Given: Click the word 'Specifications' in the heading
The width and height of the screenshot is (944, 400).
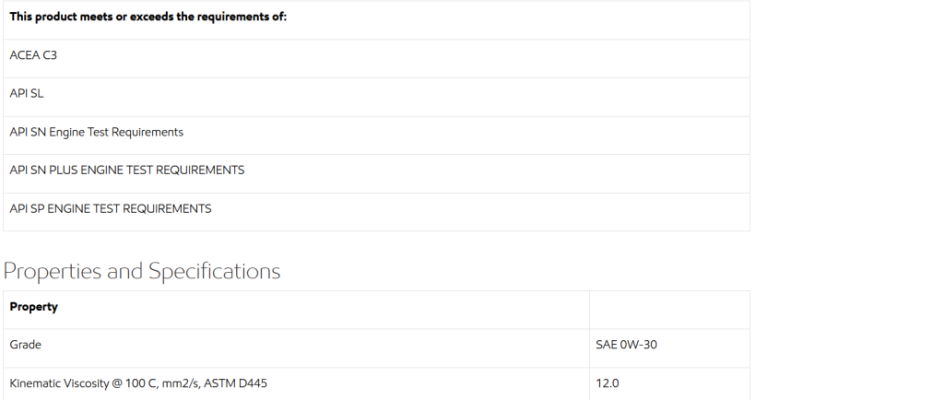Looking at the screenshot, I should click(214, 271).
